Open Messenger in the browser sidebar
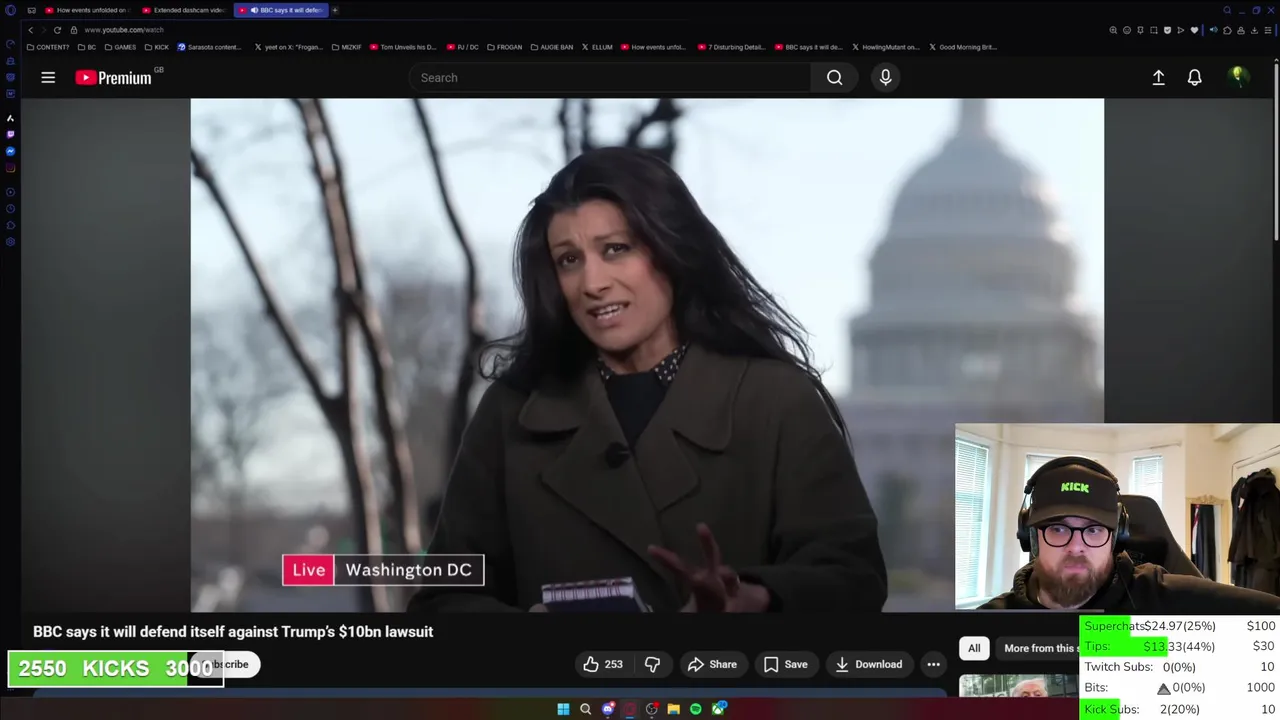 coord(10,151)
